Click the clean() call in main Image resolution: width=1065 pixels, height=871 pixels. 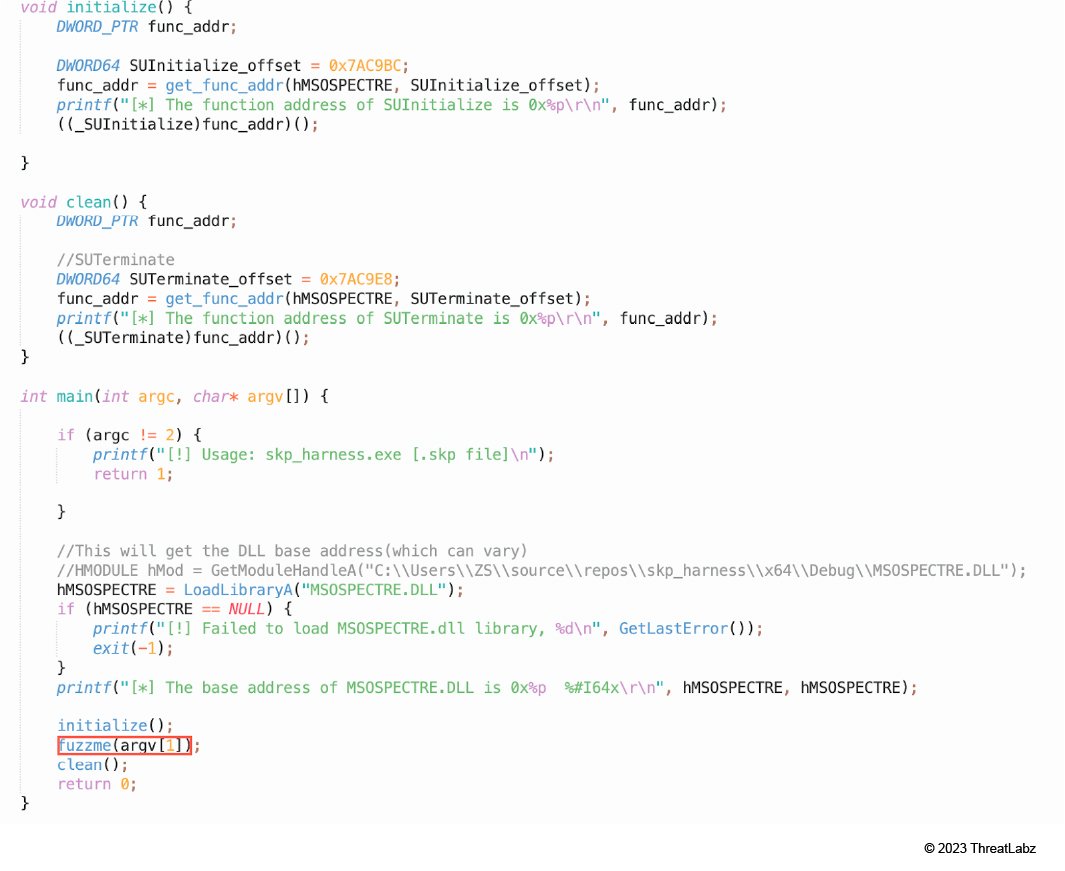[92, 765]
